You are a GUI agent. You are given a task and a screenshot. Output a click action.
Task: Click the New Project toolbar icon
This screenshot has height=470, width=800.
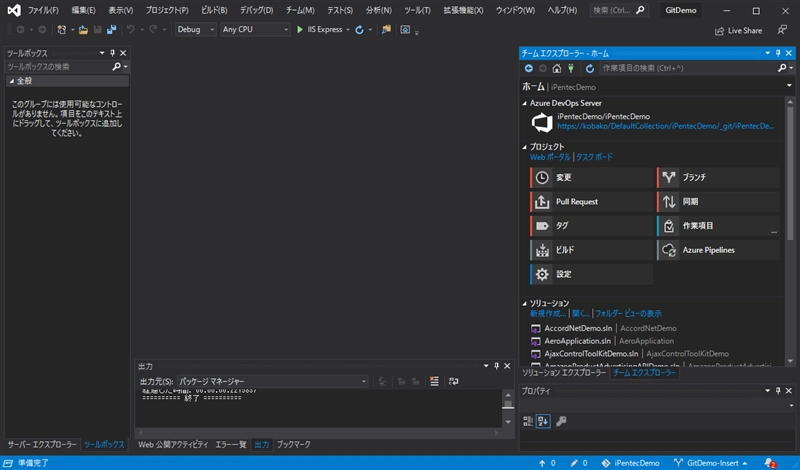pyautogui.click(x=62, y=30)
